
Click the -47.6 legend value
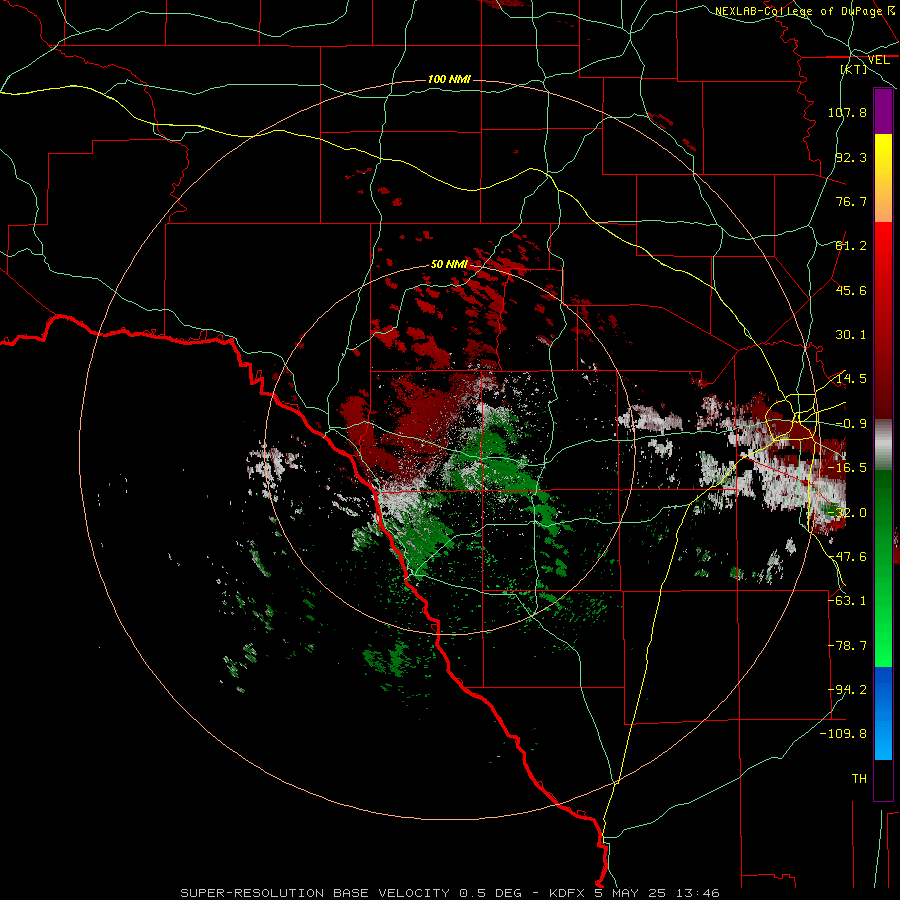[847, 557]
